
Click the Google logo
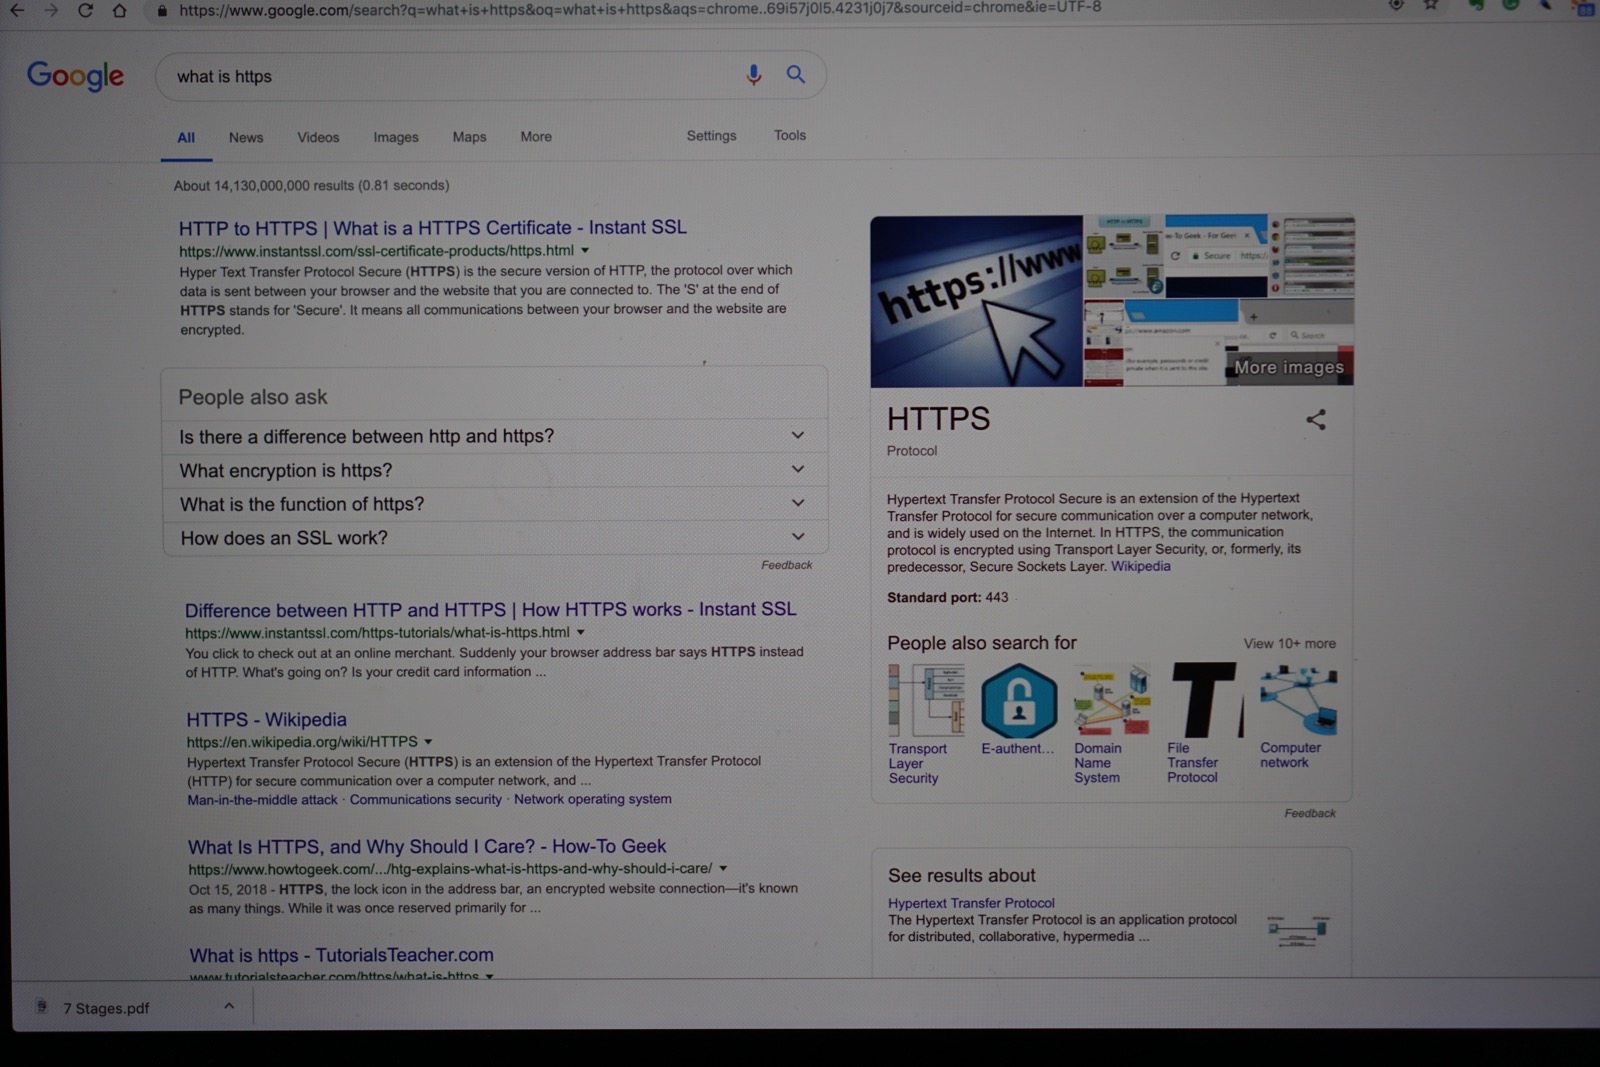75,76
